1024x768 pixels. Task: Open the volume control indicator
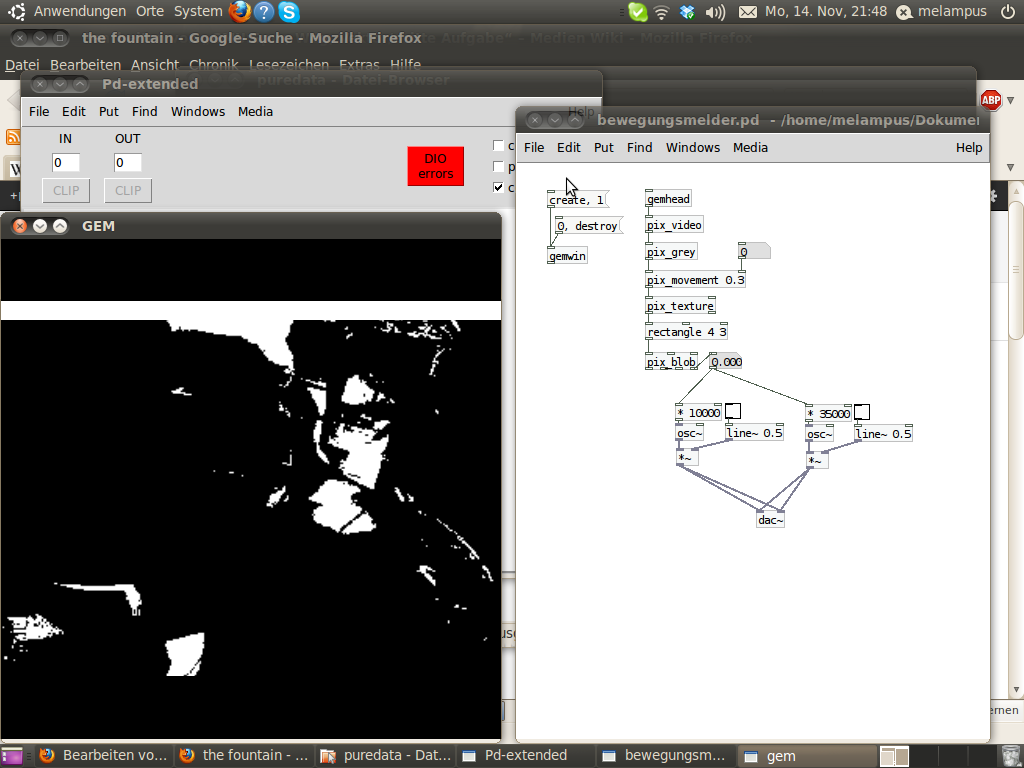[x=715, y=12]
